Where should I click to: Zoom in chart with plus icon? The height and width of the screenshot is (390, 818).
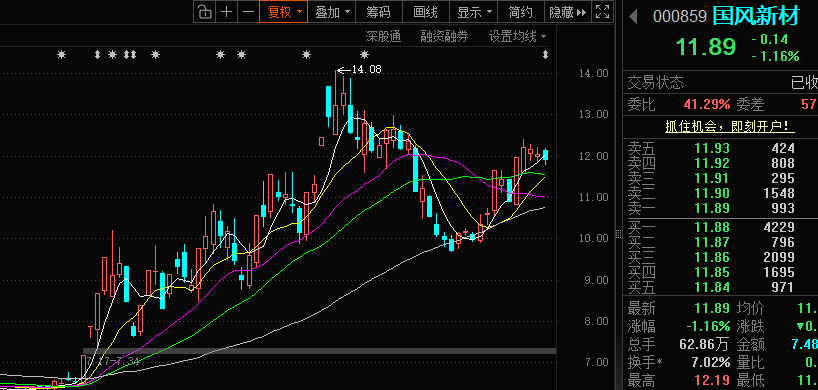point(226,12)
